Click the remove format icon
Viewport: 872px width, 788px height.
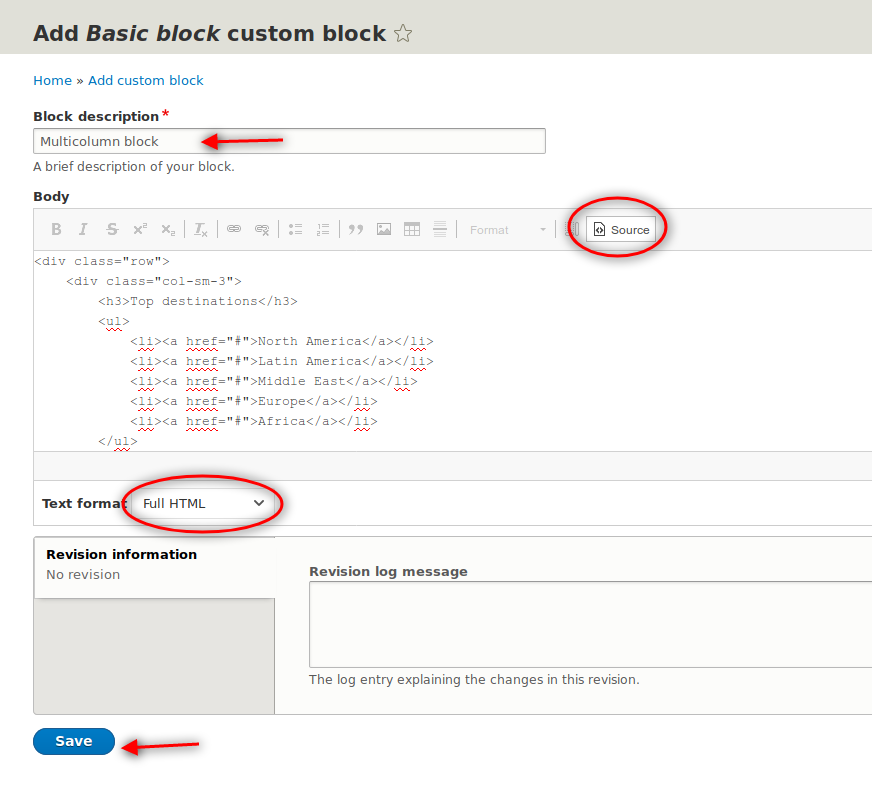click(201, 229)
